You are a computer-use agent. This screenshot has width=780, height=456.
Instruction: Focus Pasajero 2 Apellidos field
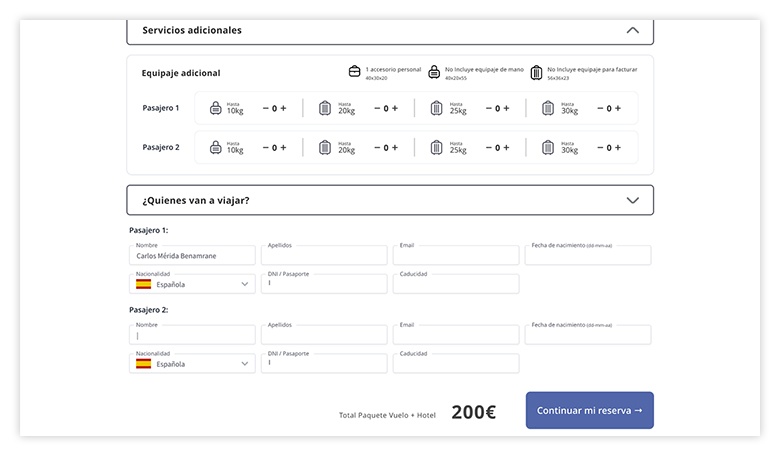click(x=324, y=335)
